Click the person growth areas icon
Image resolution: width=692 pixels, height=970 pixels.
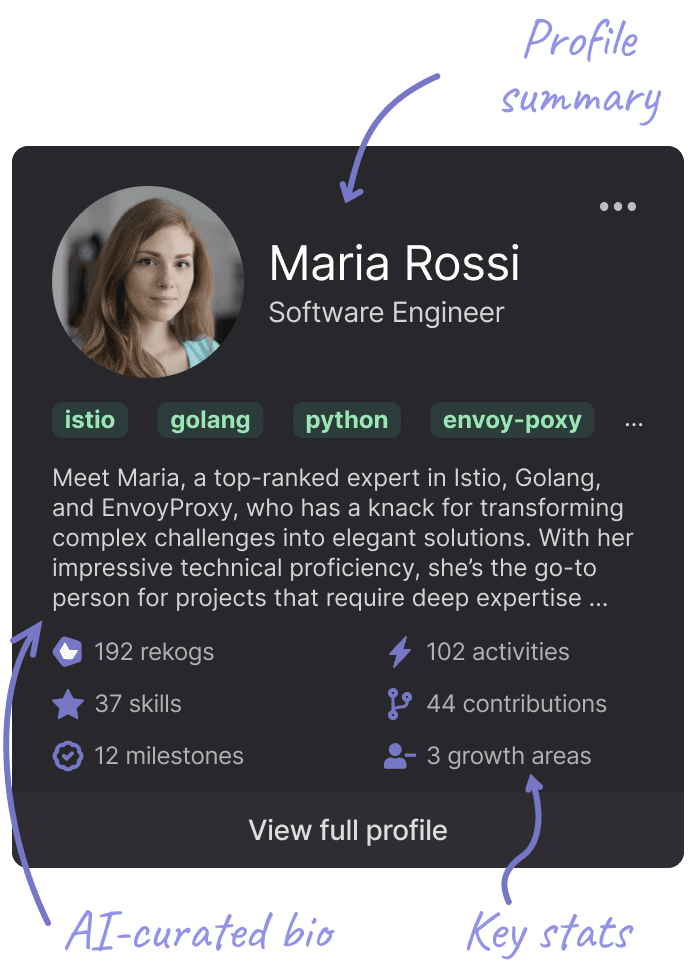pos(399,756)
